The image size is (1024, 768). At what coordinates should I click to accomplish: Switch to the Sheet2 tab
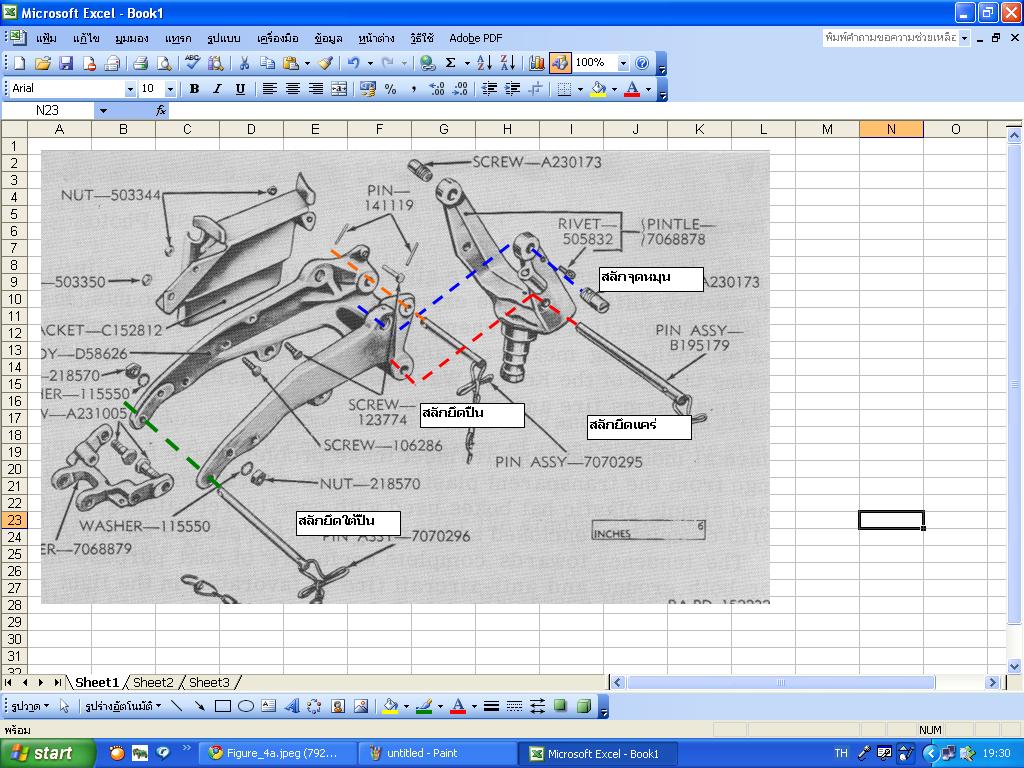(x=153, y=682)
